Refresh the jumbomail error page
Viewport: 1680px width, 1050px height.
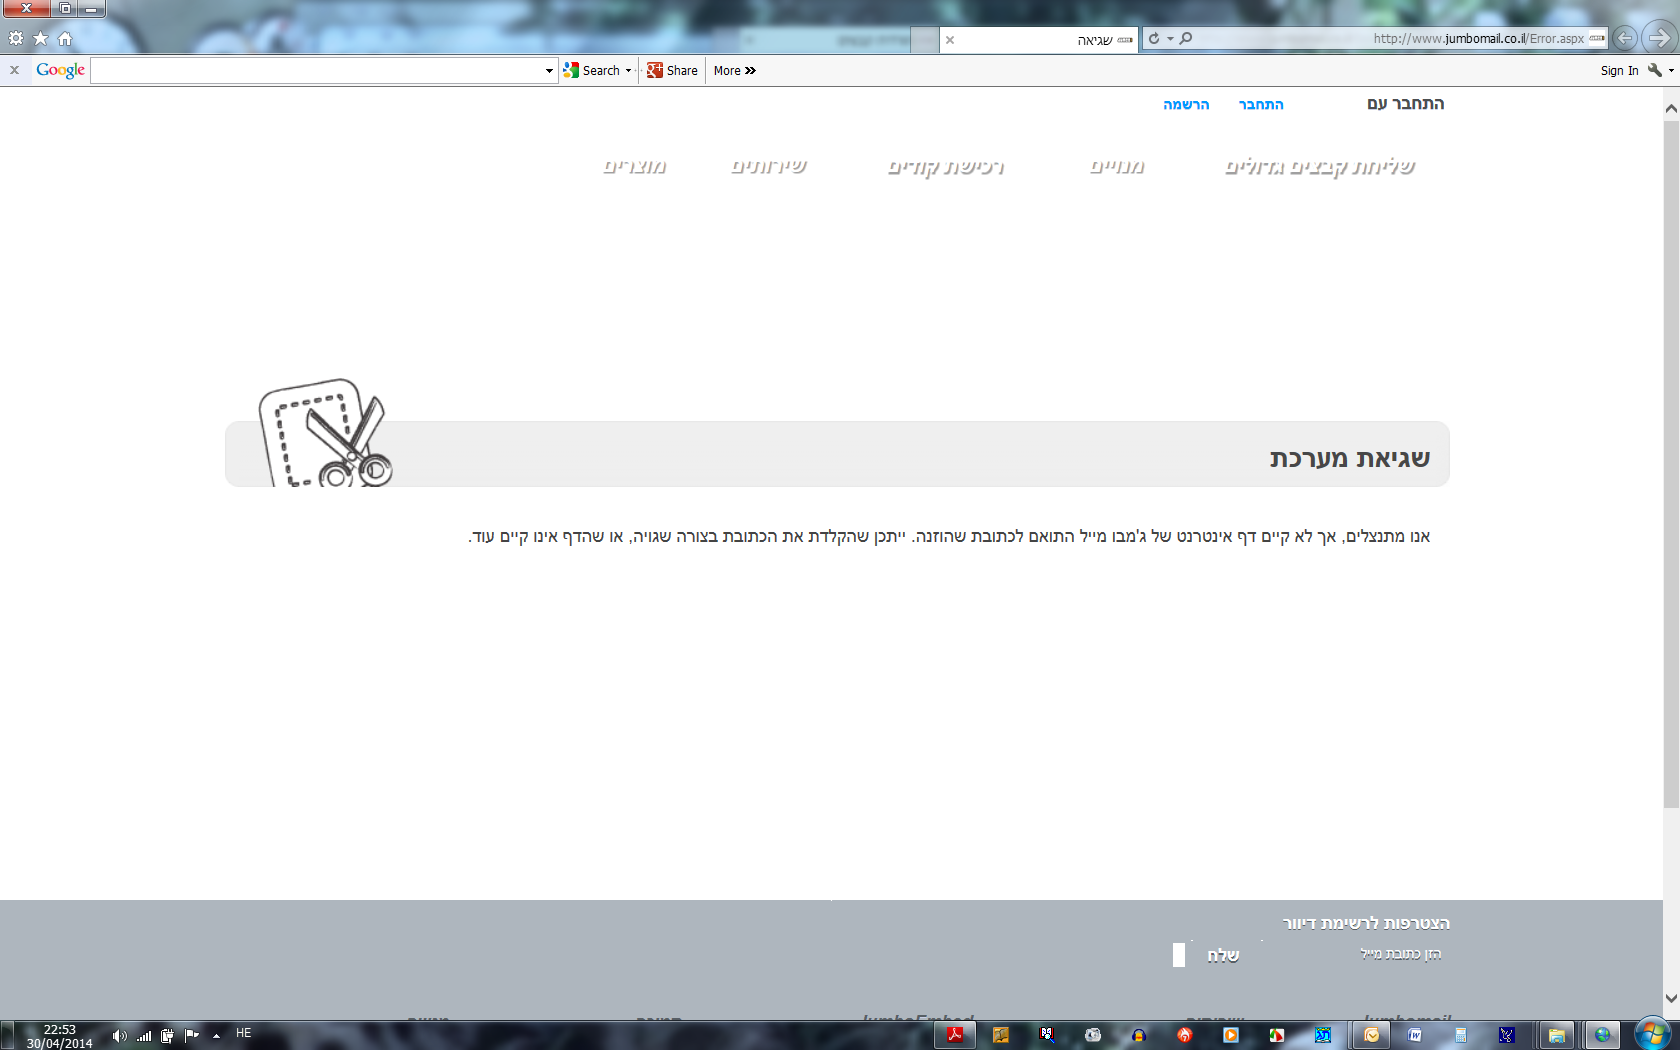(1154, 38)
